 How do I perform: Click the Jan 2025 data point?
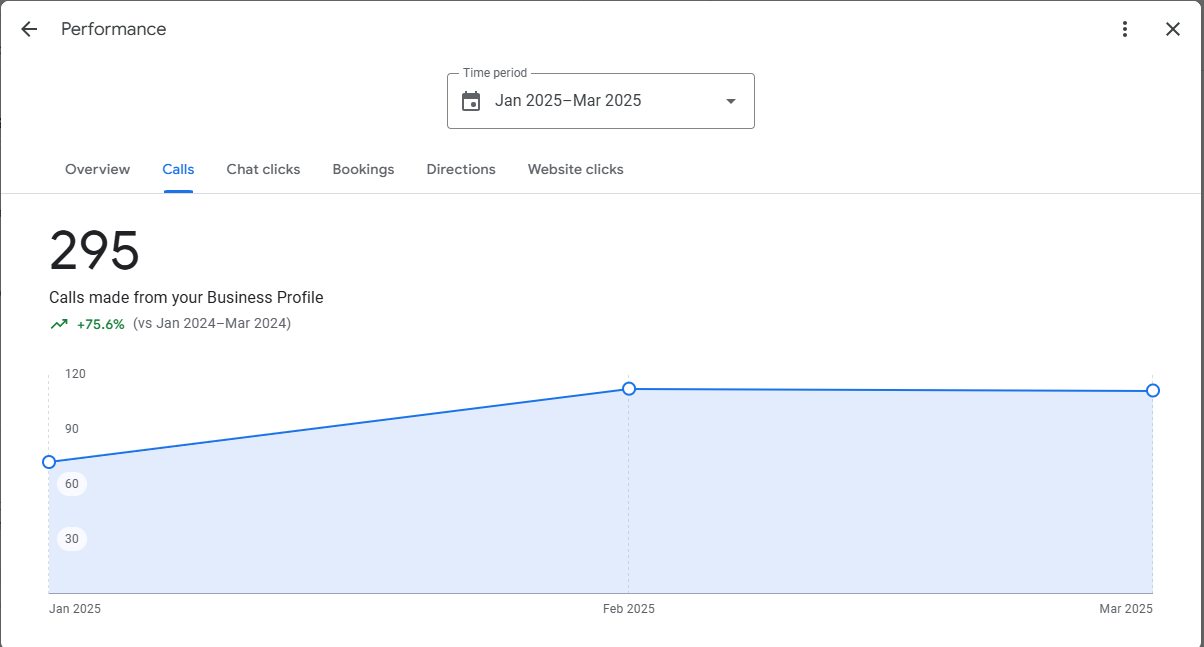click(x=49, y=462)
